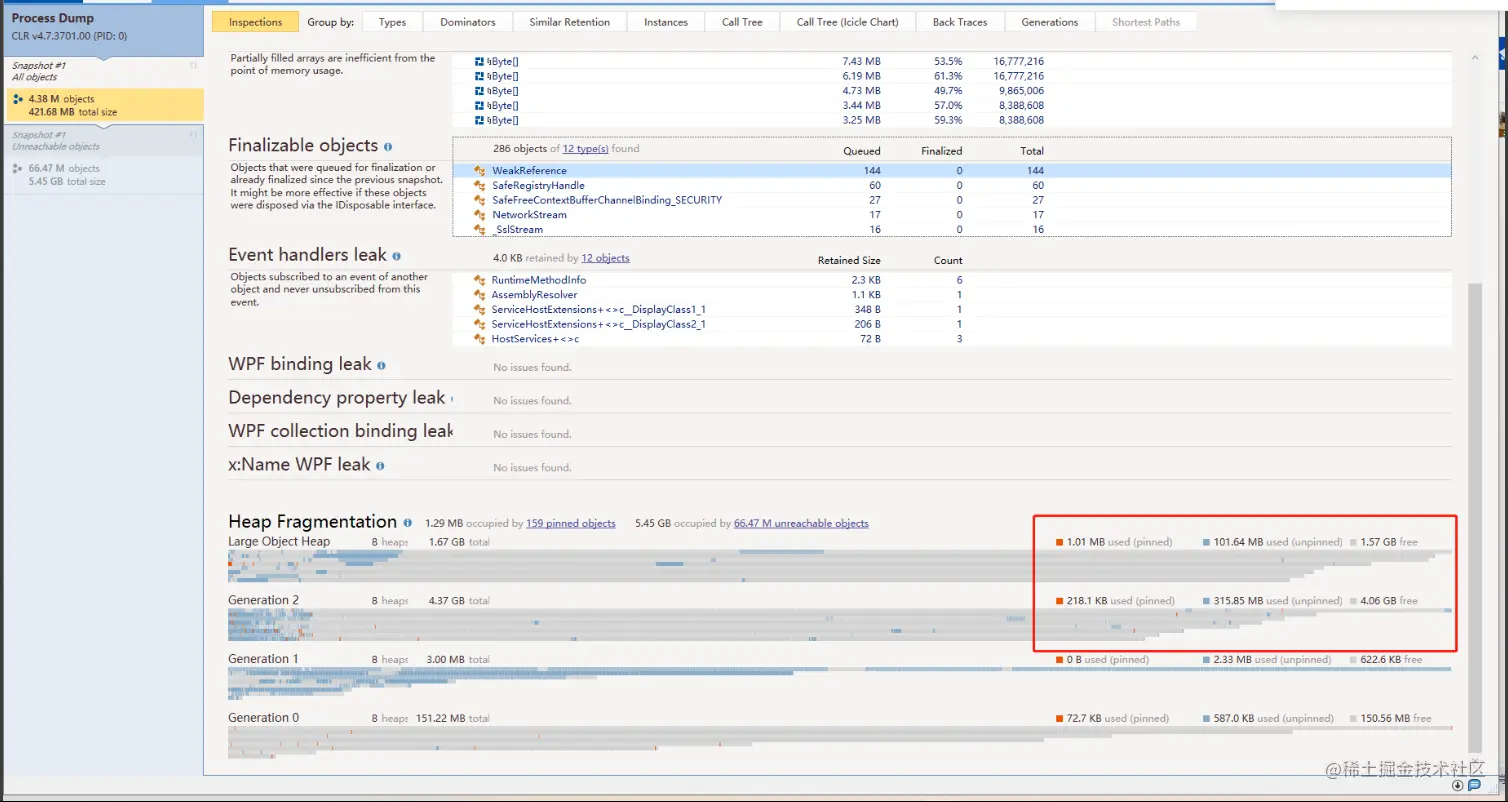1508x802 pixels.
Task: Click the type icon beside _SslStream
Action: coord(480,230)
